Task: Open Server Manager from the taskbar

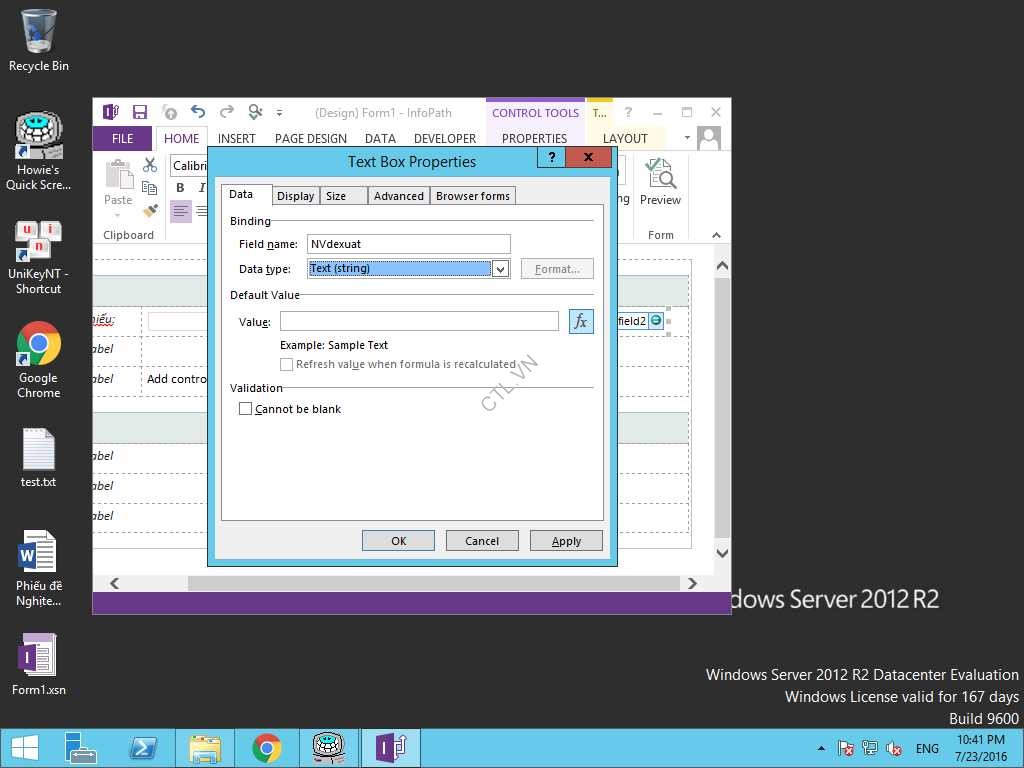Action: tap(80, 748)
